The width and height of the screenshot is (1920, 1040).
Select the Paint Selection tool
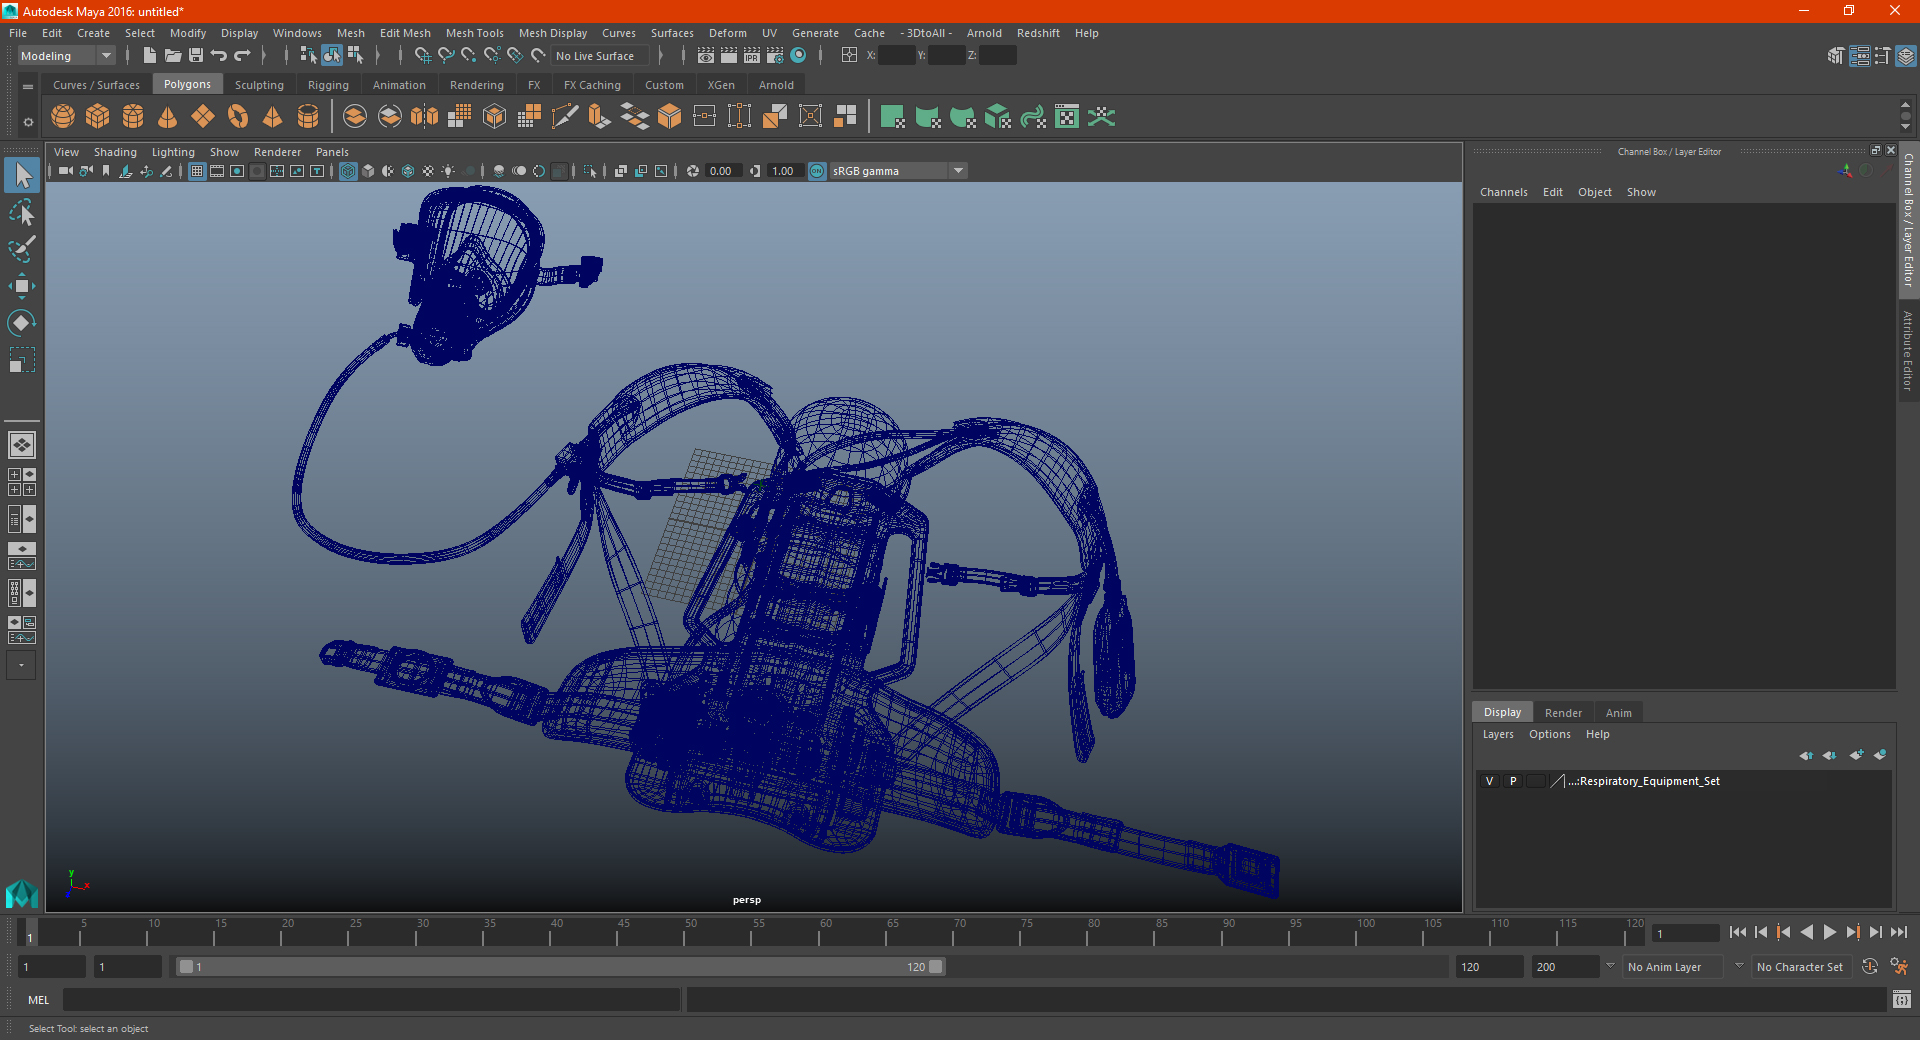[22, 249]
